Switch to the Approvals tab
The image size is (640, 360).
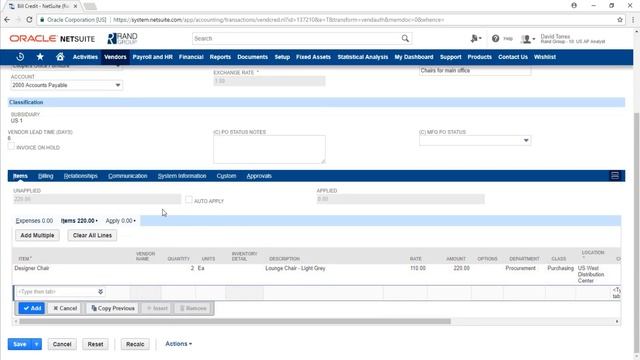259,176
